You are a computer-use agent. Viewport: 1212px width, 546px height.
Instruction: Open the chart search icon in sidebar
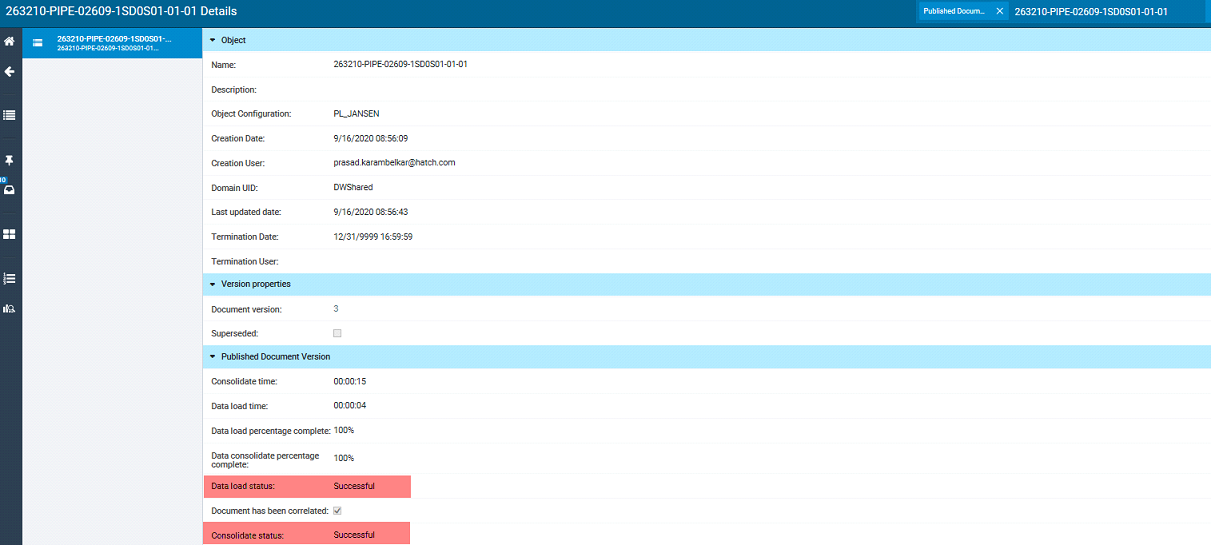(9, 308)
